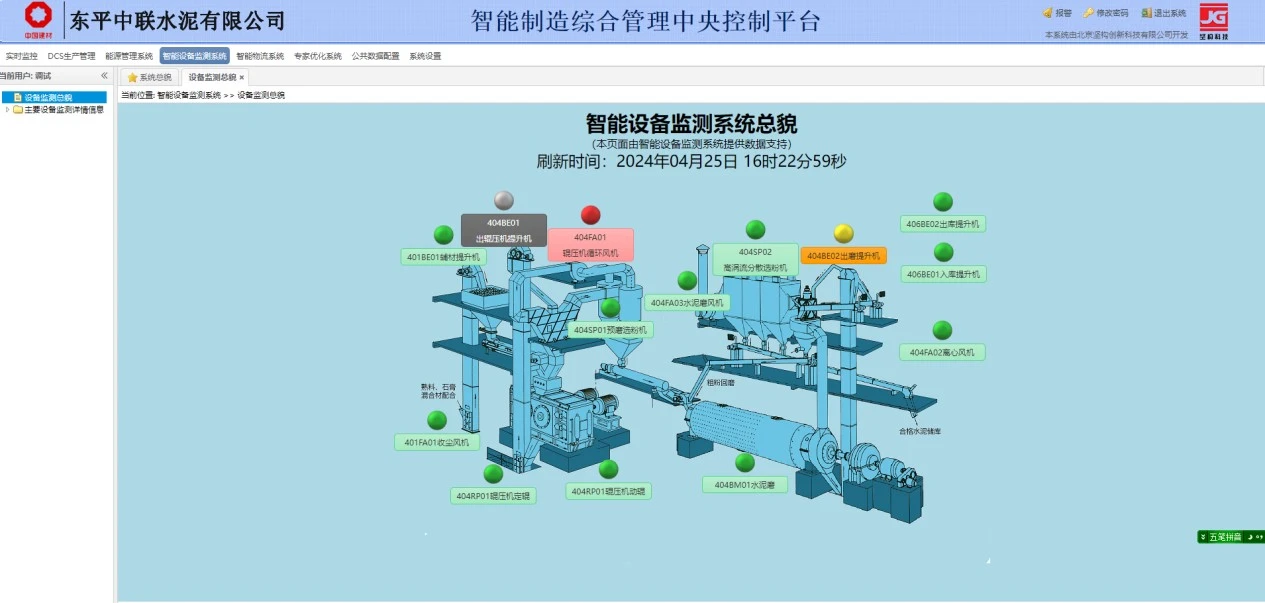Screen dimensions: 1265x603
Task: Click 退出系统 to log out
Action: tap(1164, 13)
